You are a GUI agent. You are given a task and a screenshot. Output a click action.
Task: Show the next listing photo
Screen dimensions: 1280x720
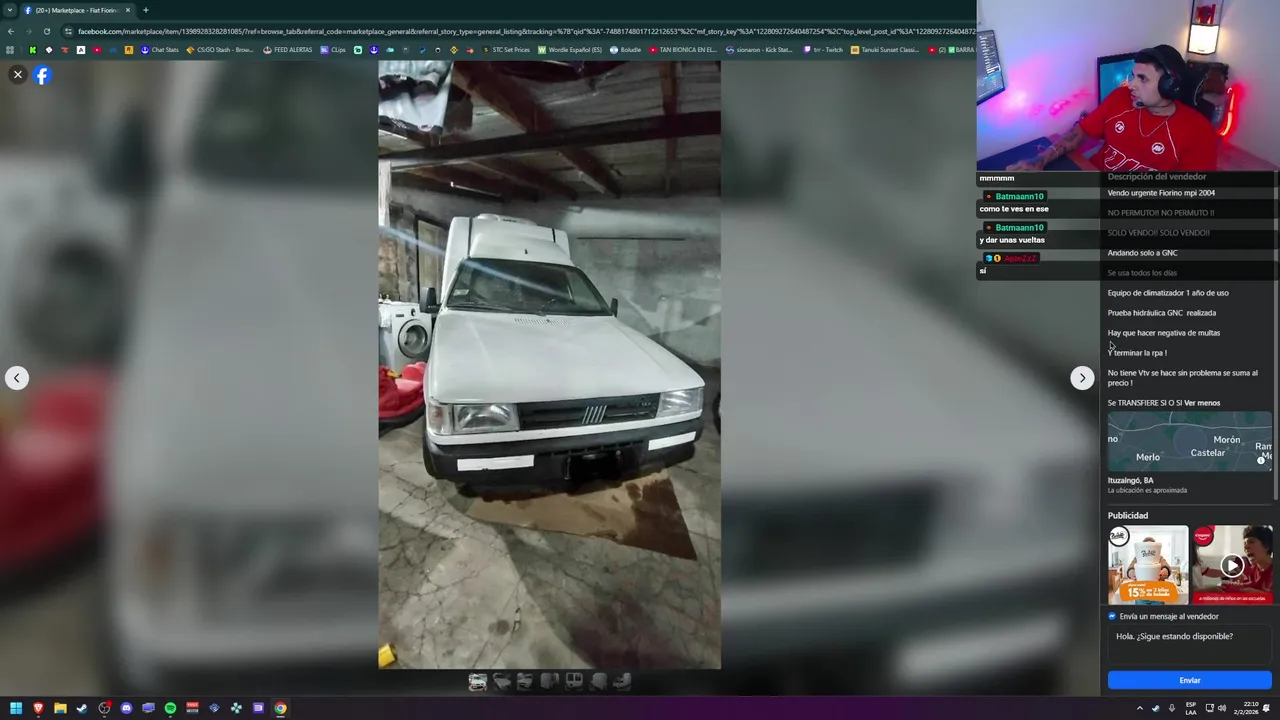coord(1082,378)
